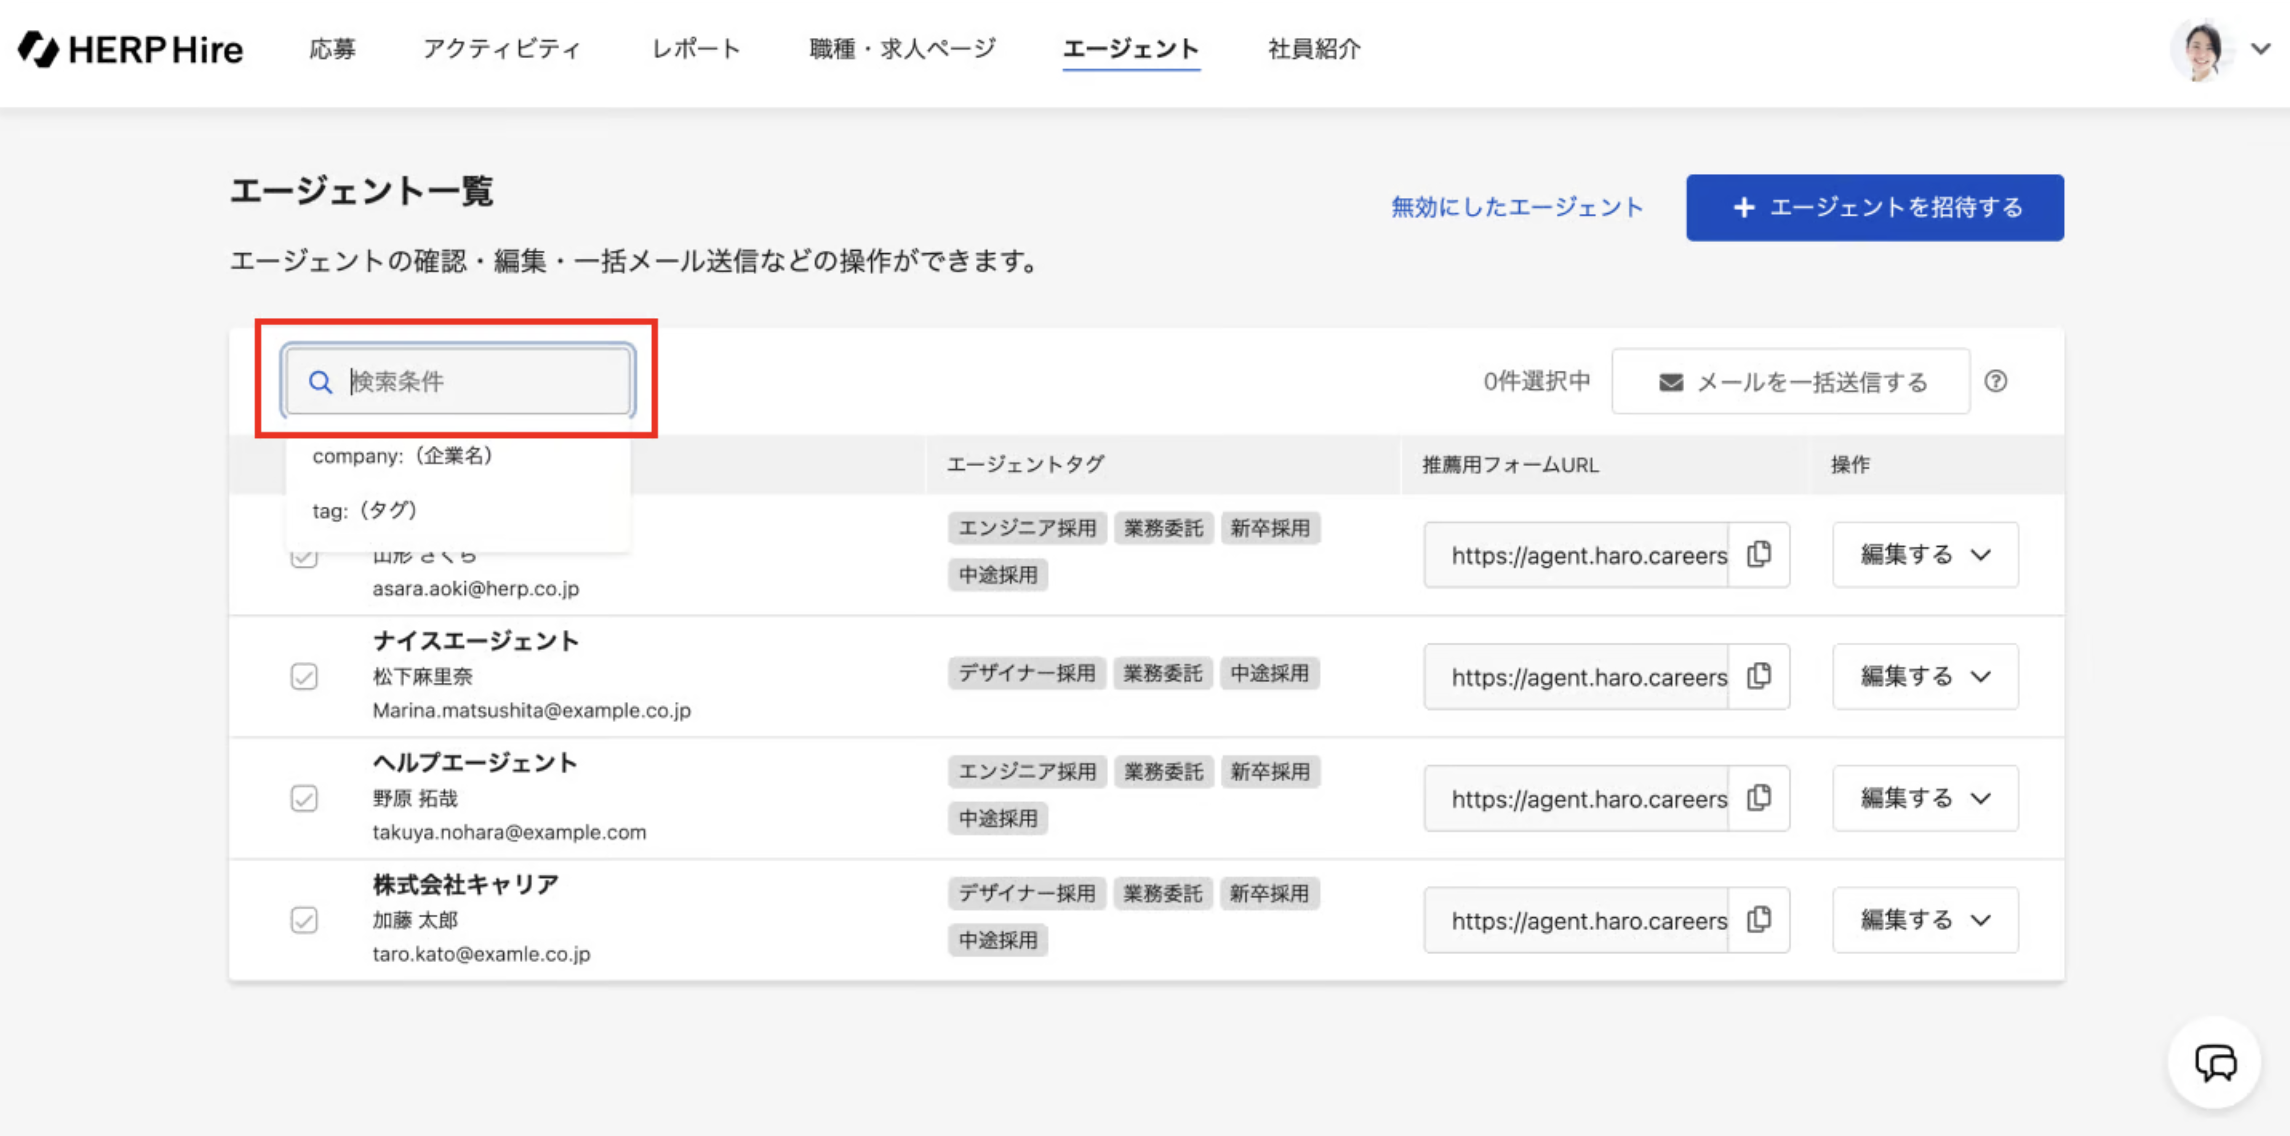Click the HERP Hire logo icon
Image resolution: width=2290 pixels, height=1136 pixels.
(40, 49)
